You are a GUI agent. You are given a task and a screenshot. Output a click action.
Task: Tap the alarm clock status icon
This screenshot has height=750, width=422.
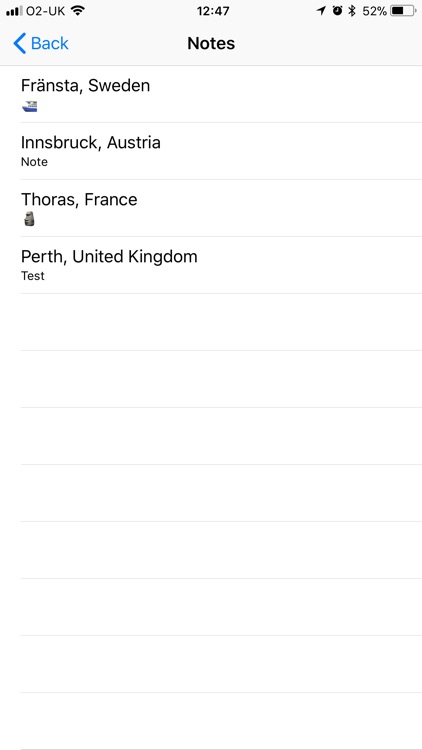coord(338,11)
